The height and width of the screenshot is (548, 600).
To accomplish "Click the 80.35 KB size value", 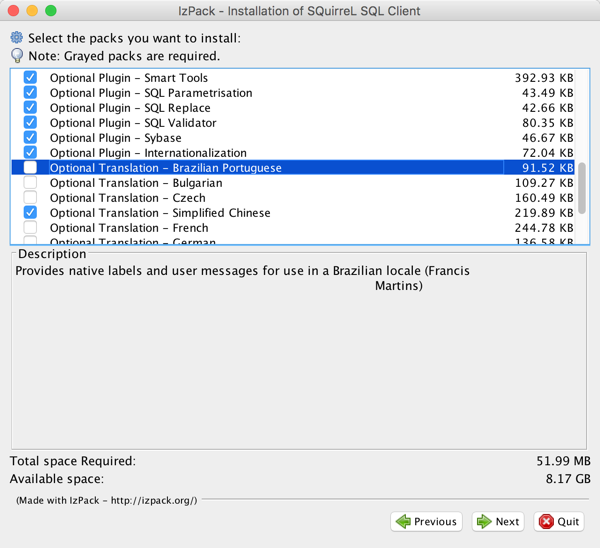I will 548,122.
